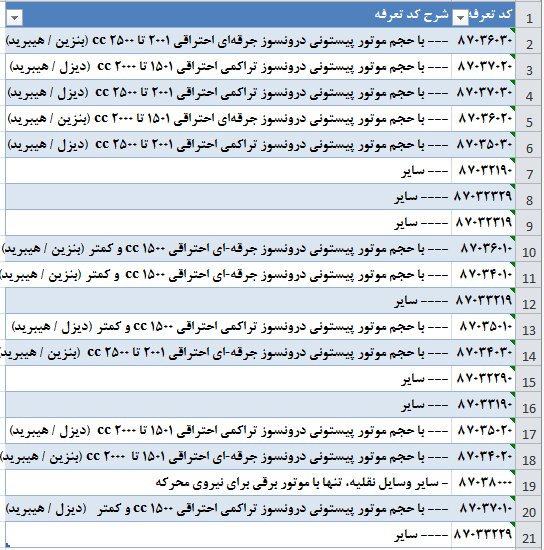Select row header 3
The image size is (544, 550).
(x=529, y=67)
